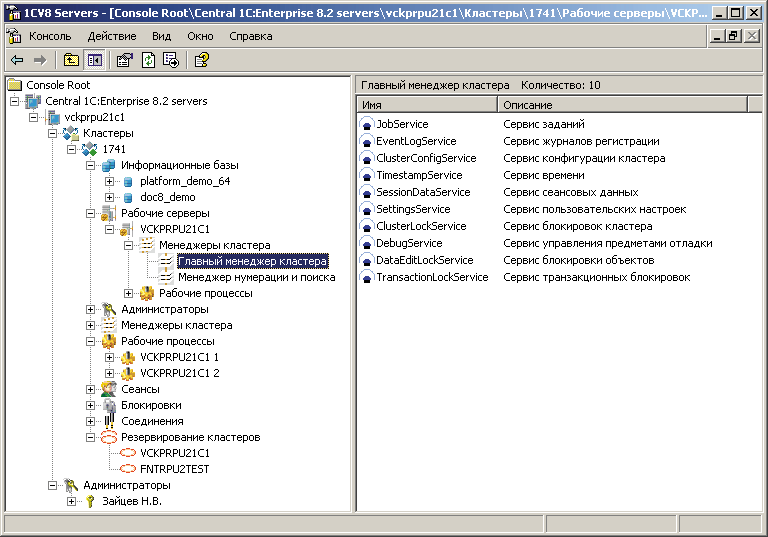Sort by the Описание column header
Screen dimensions: 768x537
pyautogui.click(x=623, y=105)
